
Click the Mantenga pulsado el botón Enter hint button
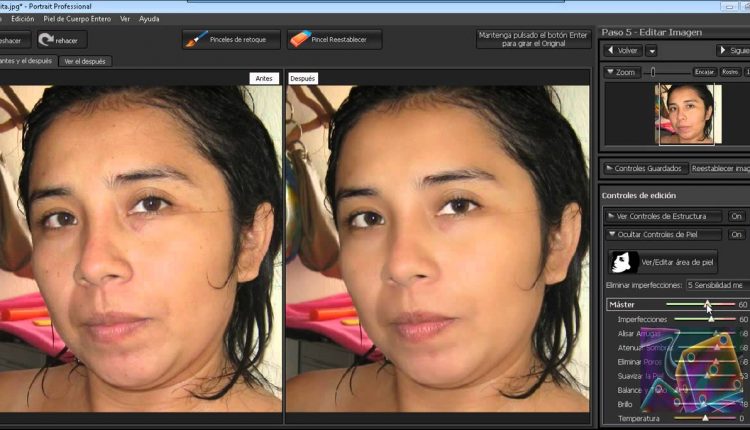tap(533, 39)
